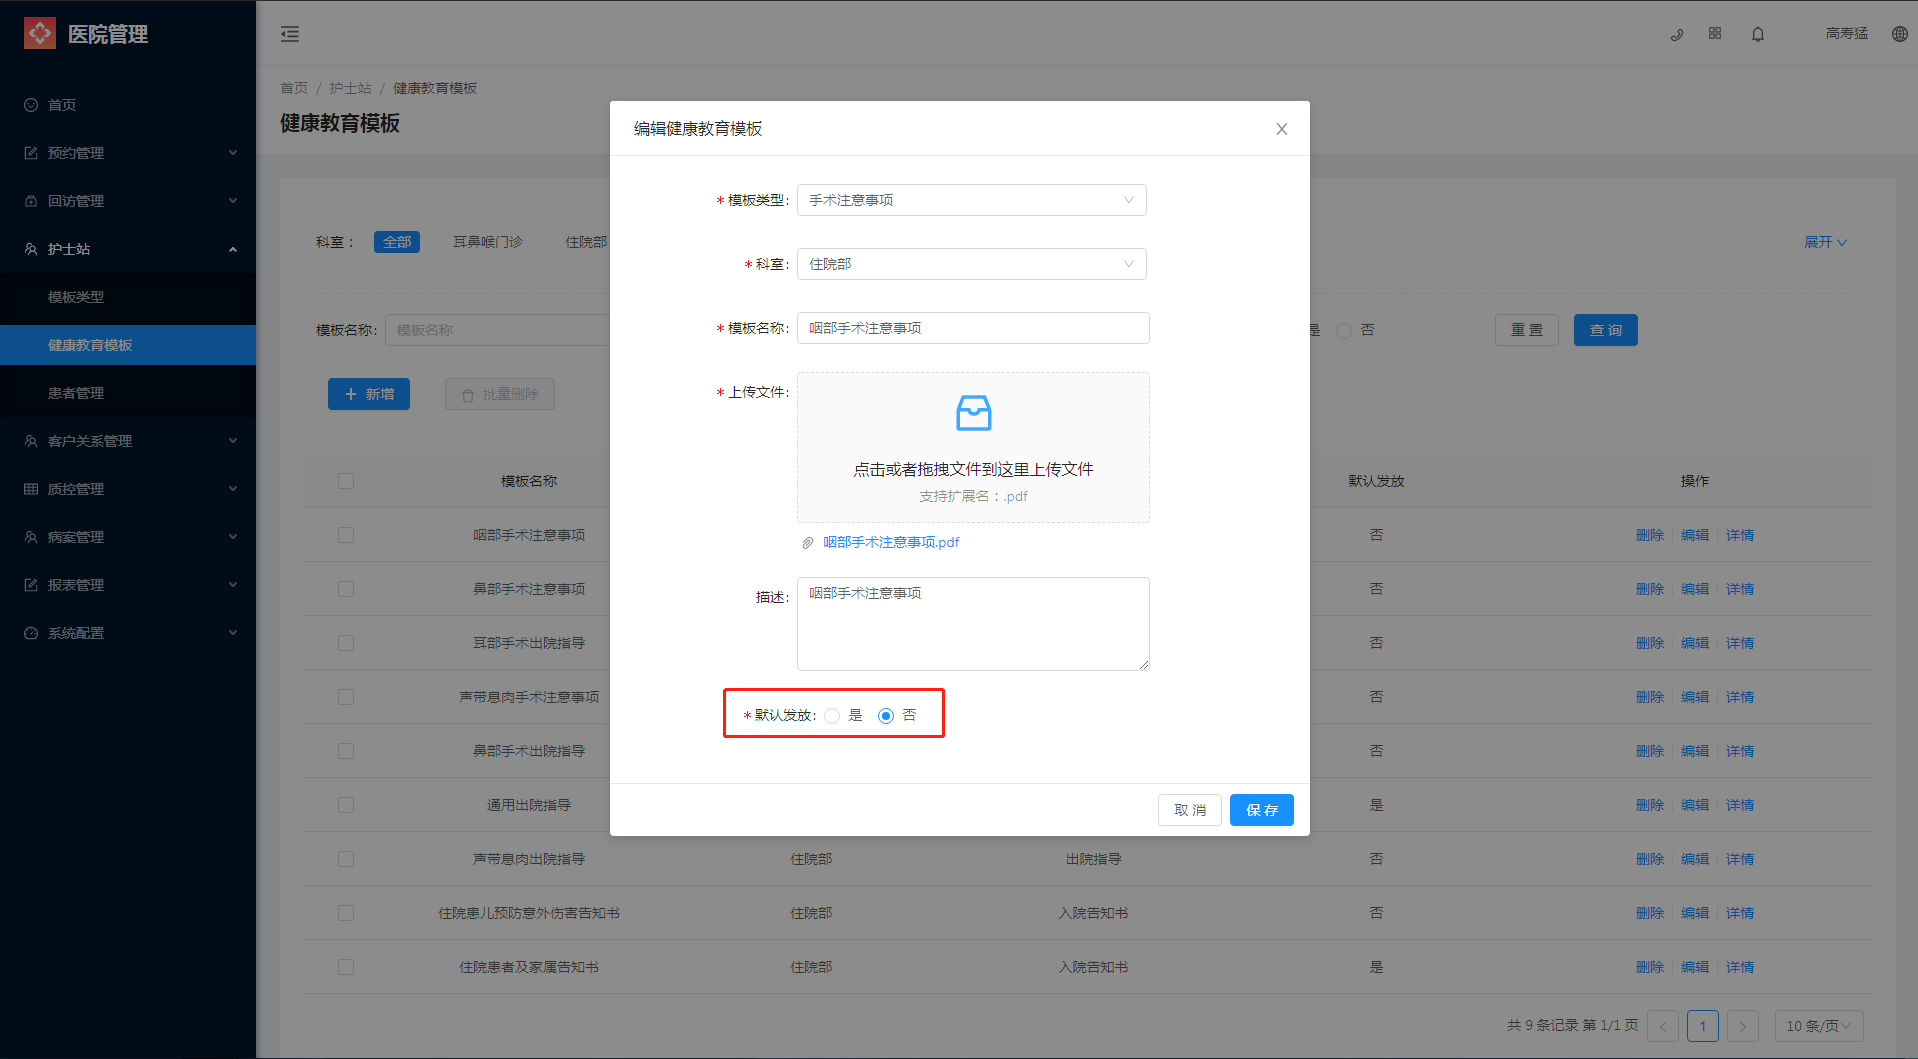Click 删除 for 鼻部手术注意事项 row
The image size is (1918, 1059).
[1650, 589]
